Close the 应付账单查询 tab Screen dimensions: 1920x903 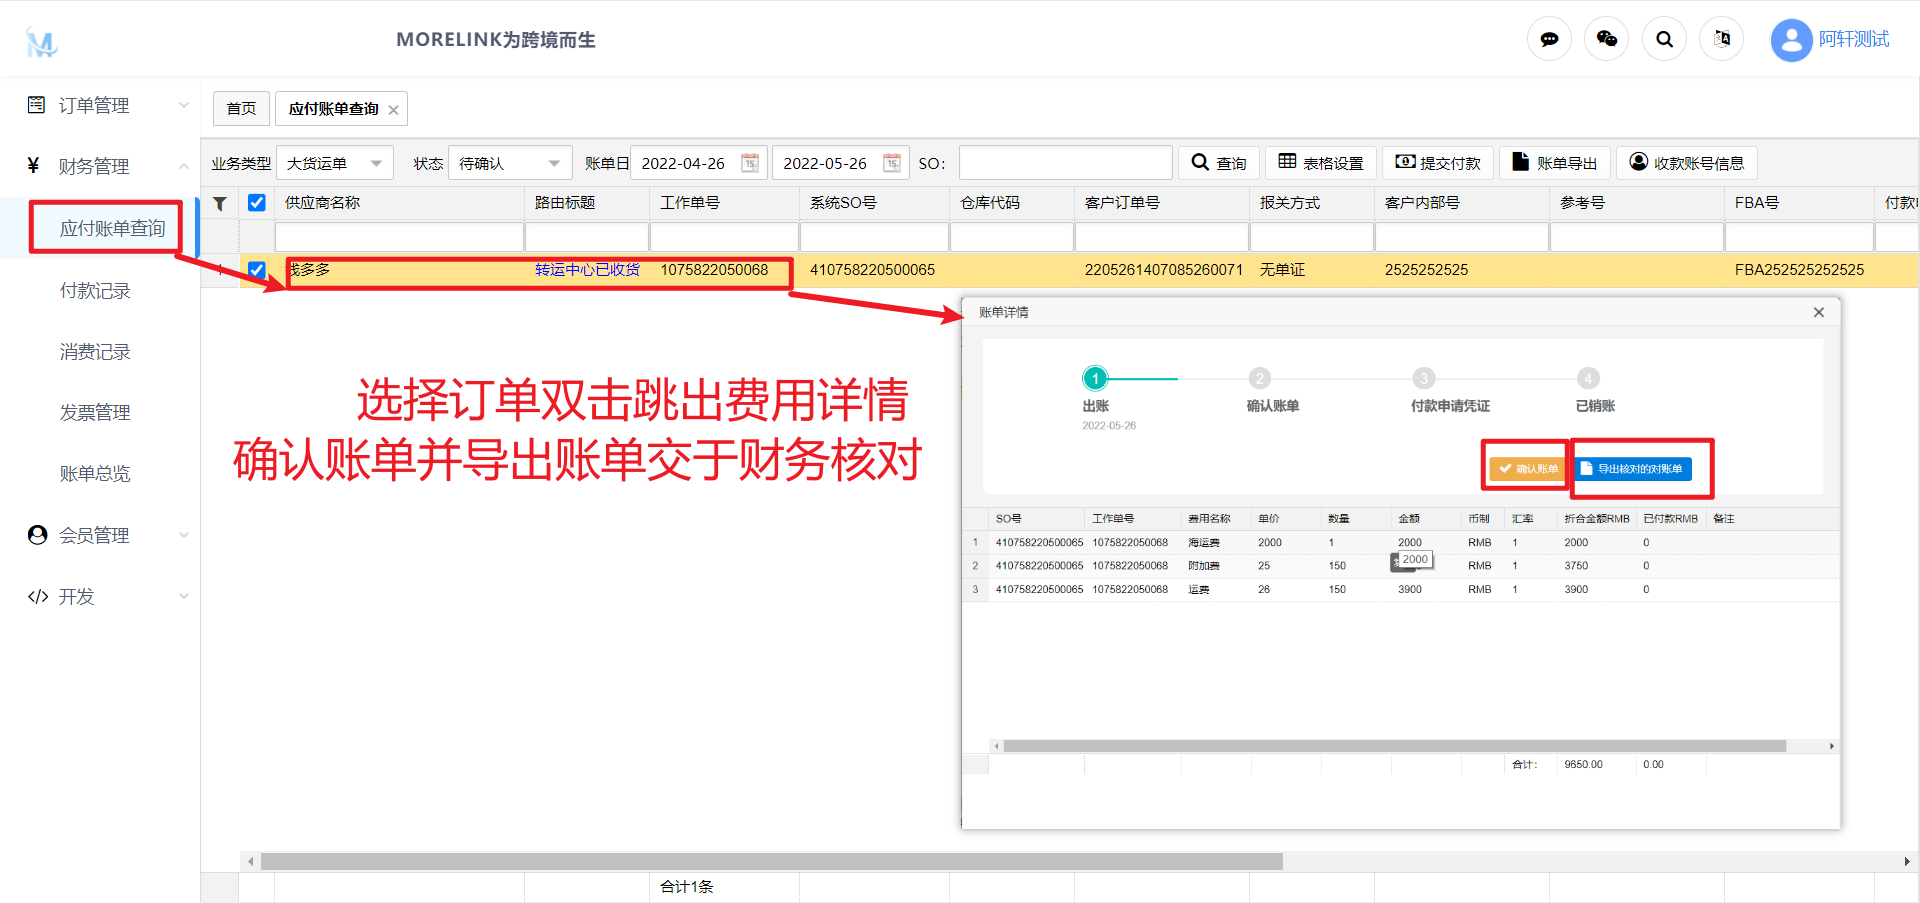pyautogui.click(x=394, y=110)
